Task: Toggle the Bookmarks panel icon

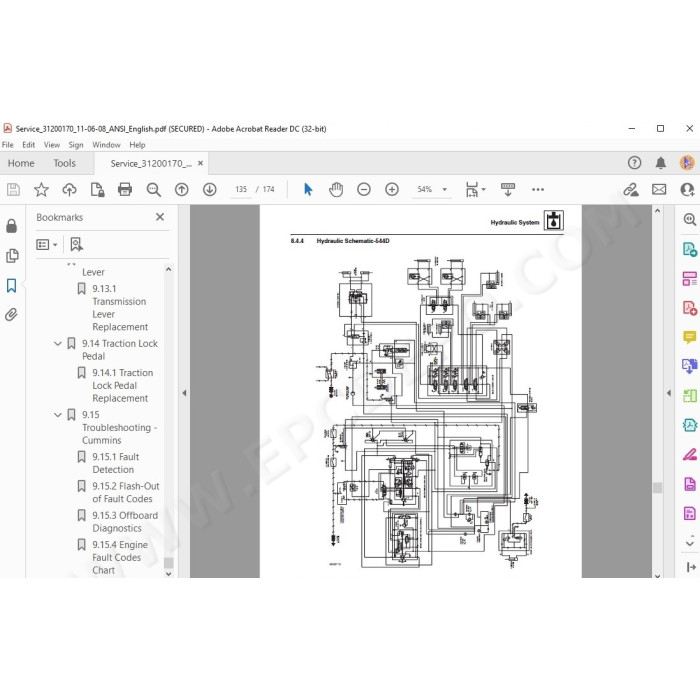Action: (x=12, y=285)
